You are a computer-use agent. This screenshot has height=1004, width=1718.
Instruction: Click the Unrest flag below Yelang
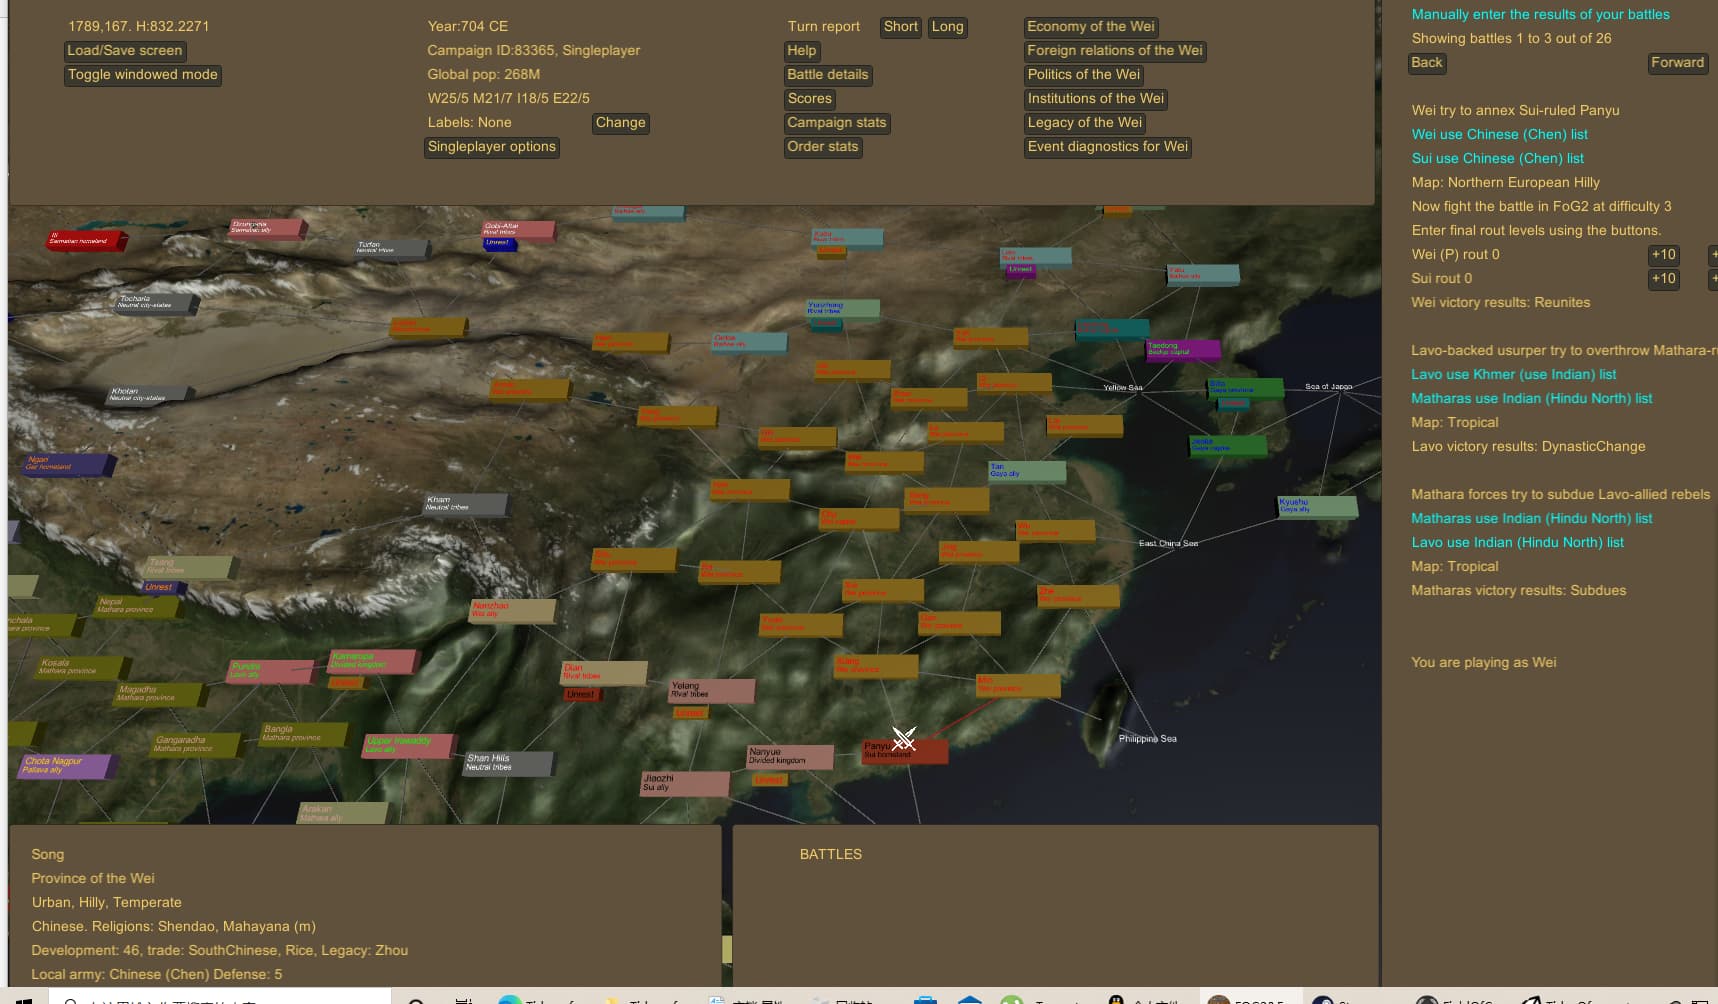tap(690, 713)
